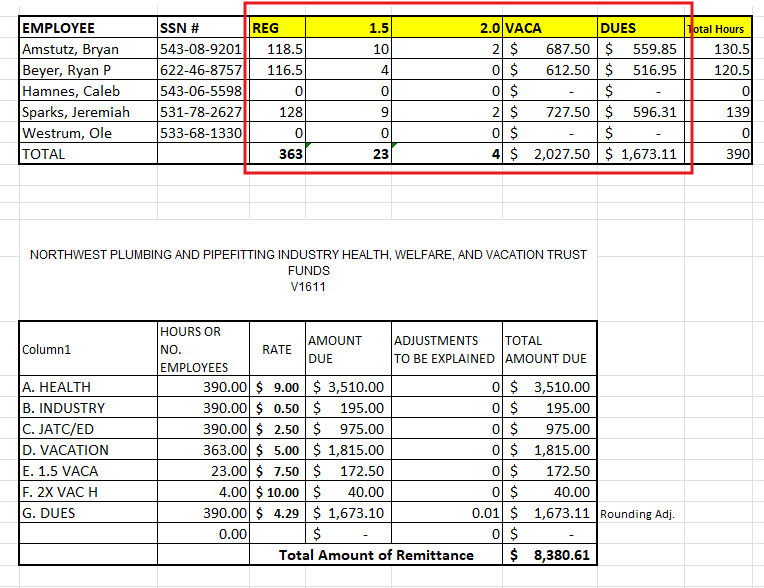The height and width of the screenshot is (588, 764).
Task: Click the Rounding Adj. note
Action: [637, 513]
